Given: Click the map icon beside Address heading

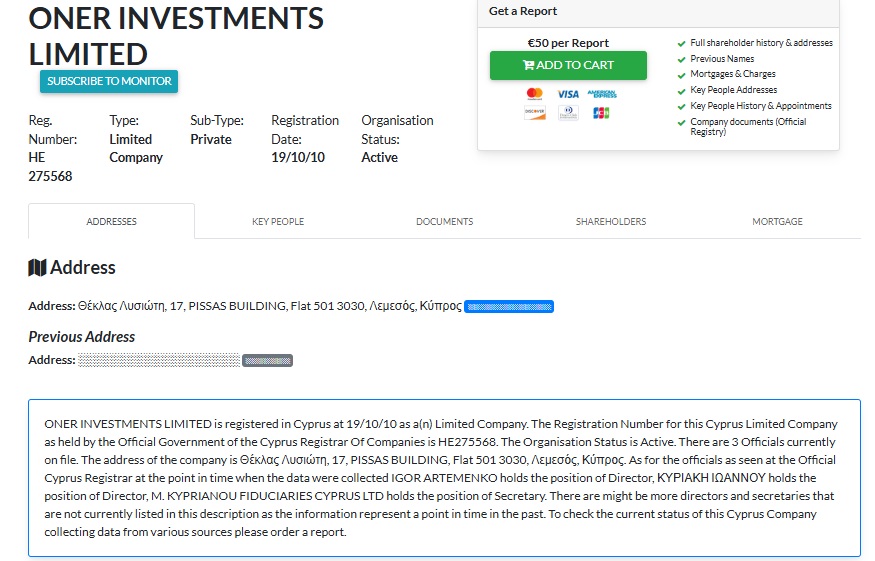Looking at the screenshot, I should click(x=37, y=268).
